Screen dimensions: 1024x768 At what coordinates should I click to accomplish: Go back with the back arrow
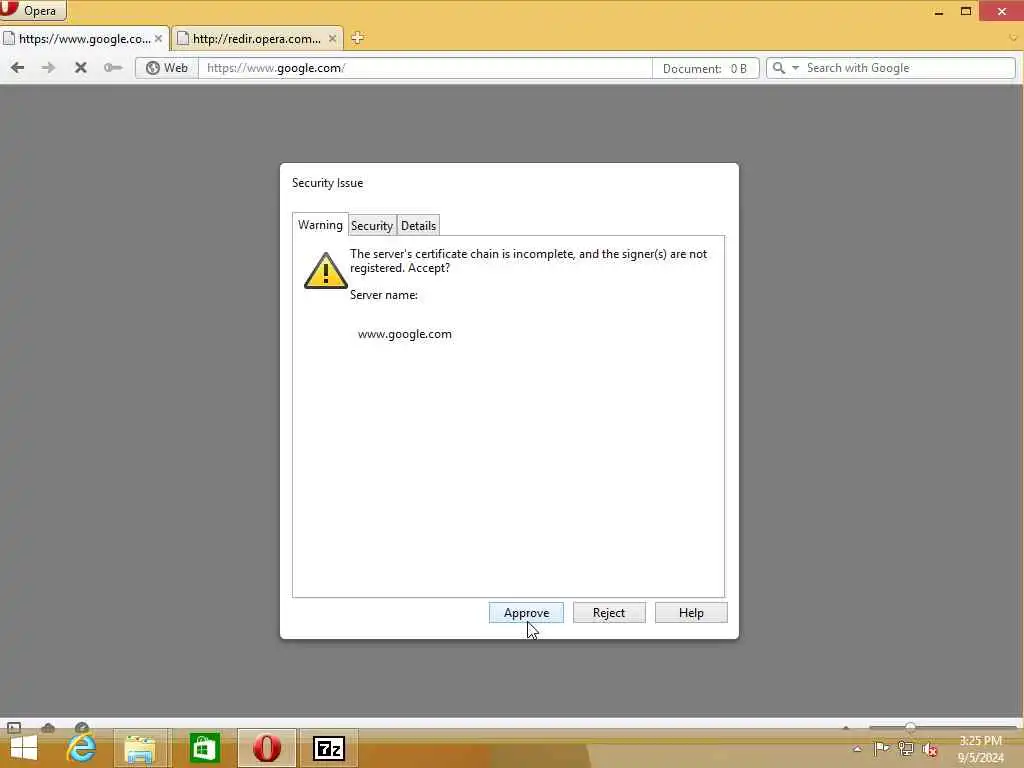(18, 67)
